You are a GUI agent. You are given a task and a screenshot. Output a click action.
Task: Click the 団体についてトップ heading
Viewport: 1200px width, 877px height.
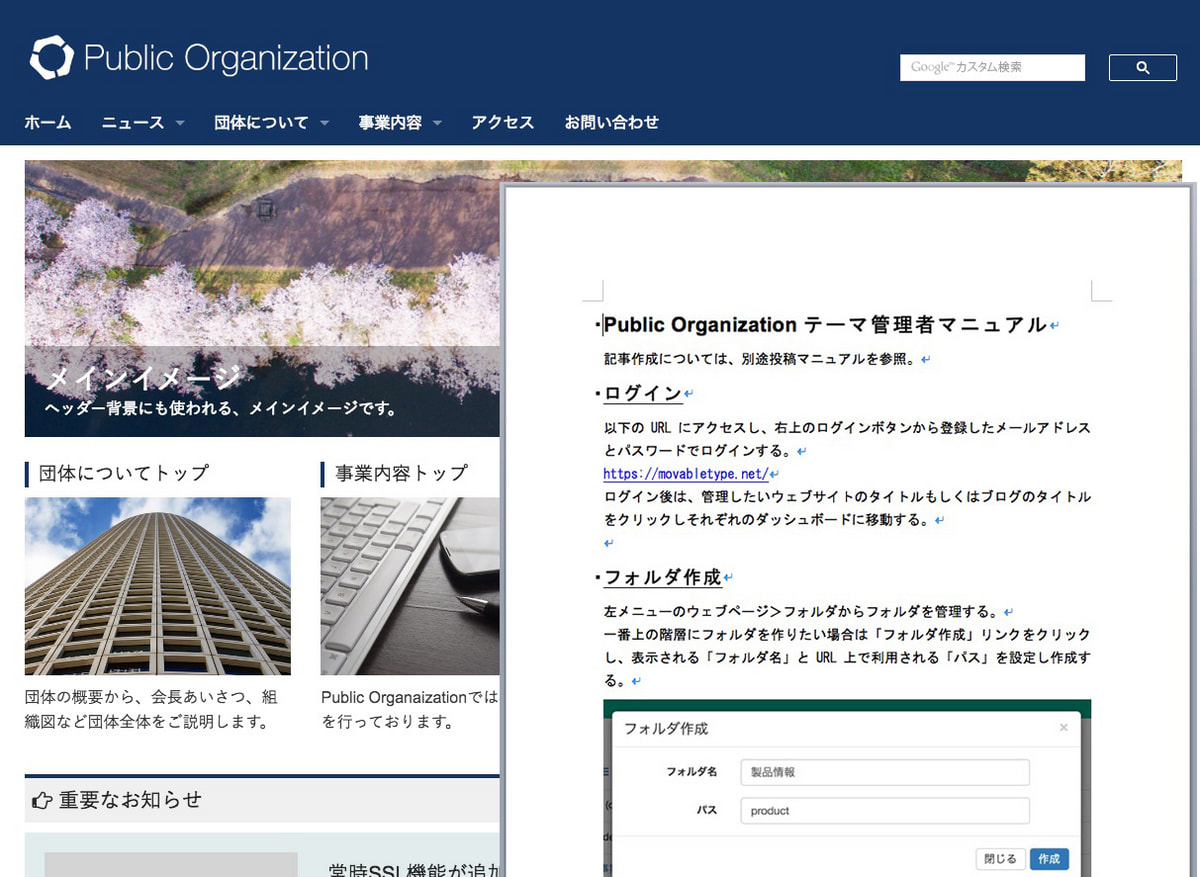[123, 473]
